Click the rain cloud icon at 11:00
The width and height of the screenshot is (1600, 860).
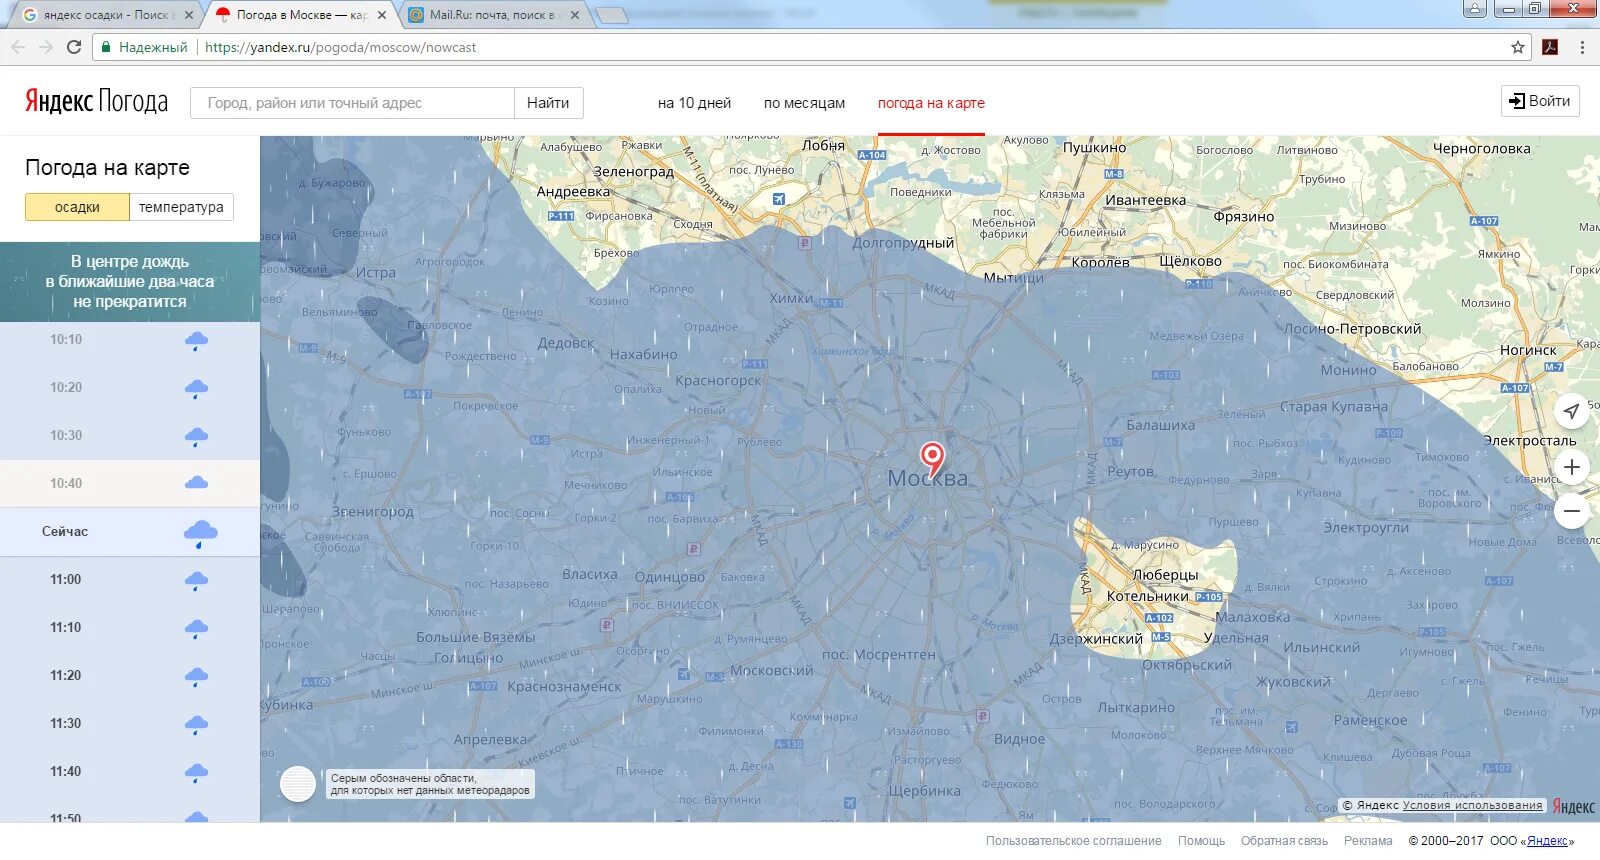coord(196,581)
